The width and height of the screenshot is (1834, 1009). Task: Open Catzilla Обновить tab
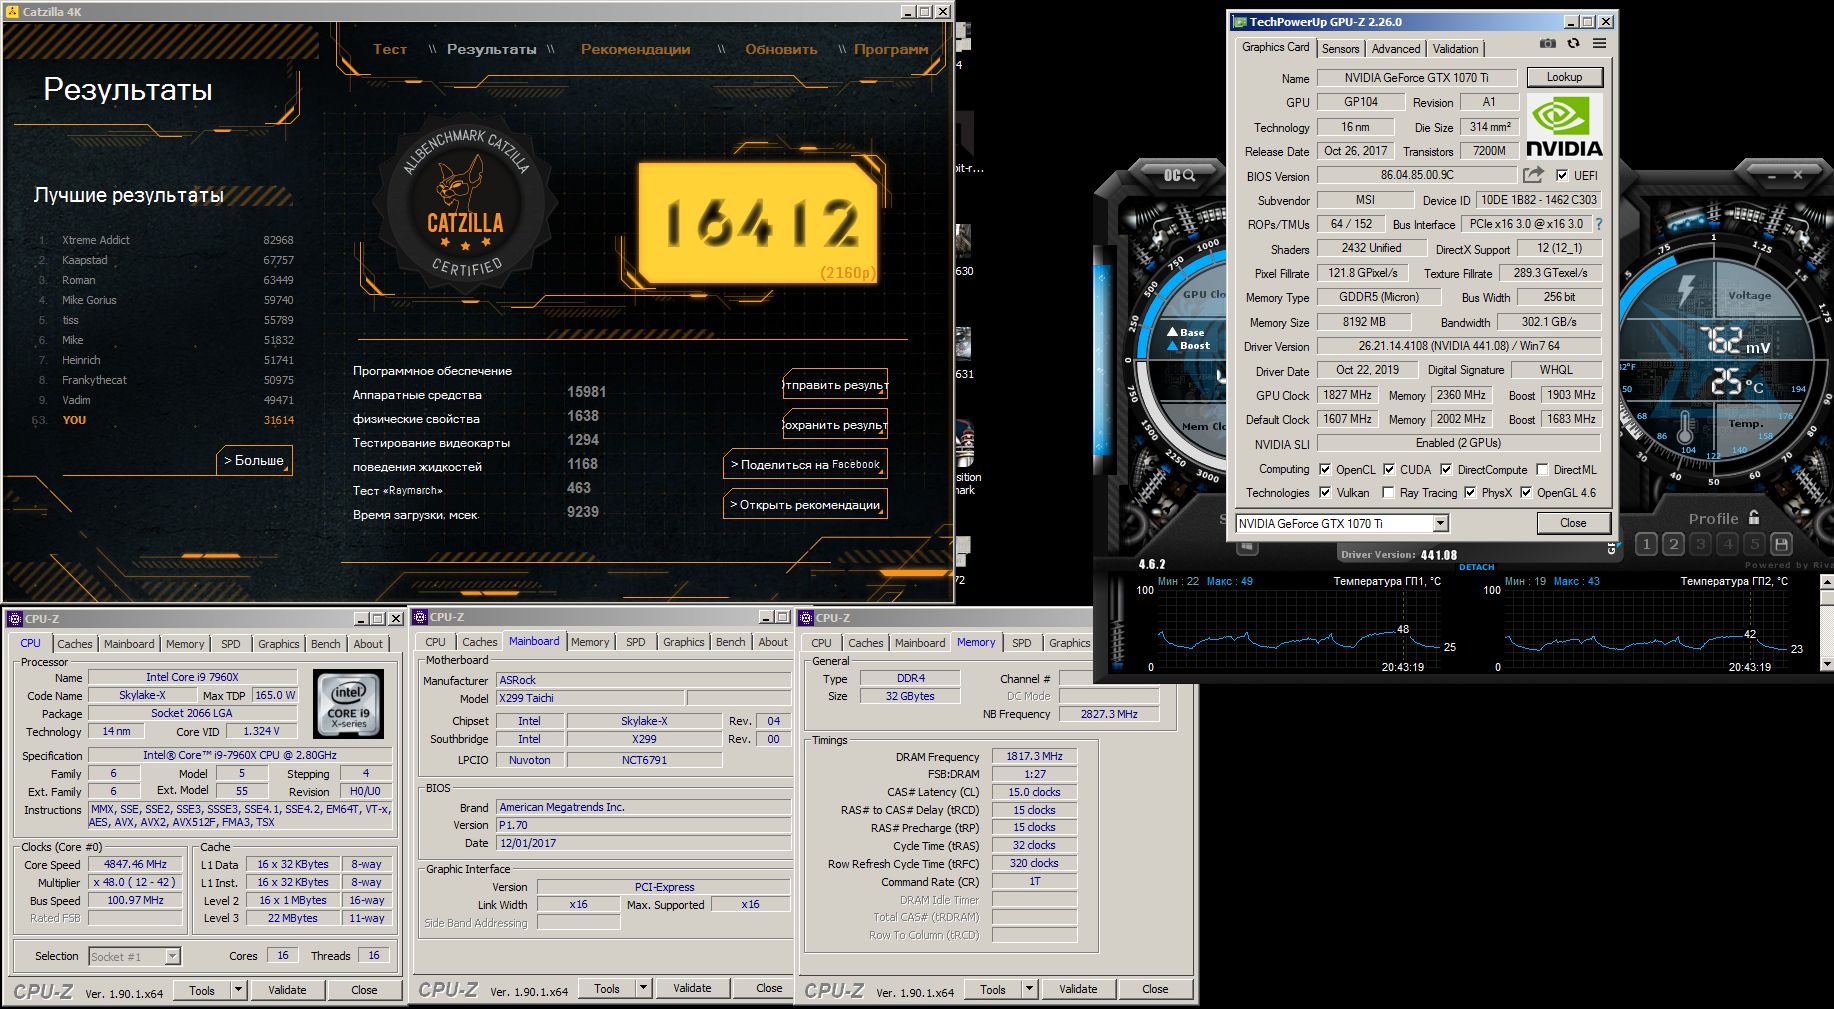tap(781, 49)
